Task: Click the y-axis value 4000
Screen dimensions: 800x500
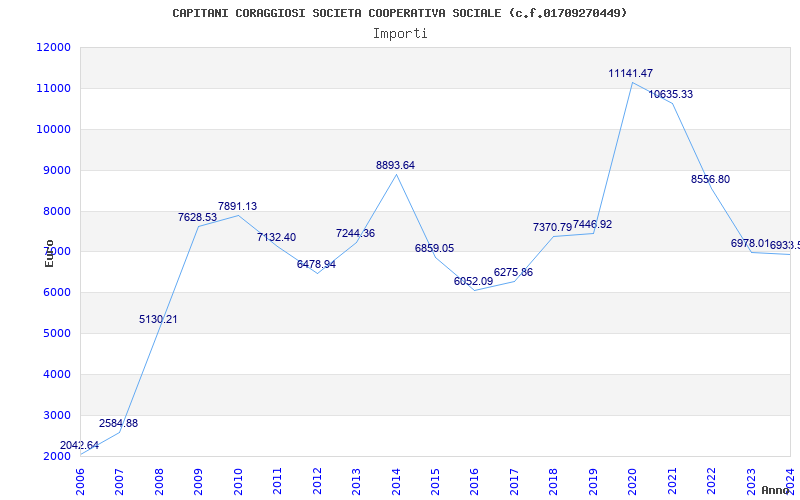Action: 56,374
